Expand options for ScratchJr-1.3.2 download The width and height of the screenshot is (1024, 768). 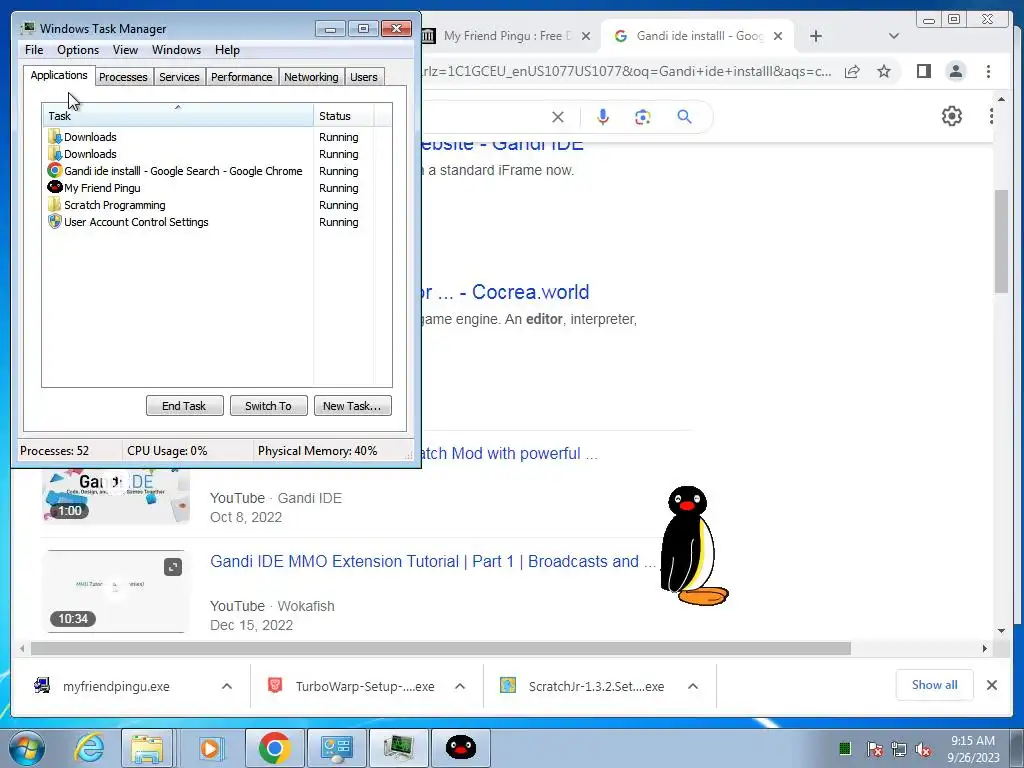tap(693, 686)
